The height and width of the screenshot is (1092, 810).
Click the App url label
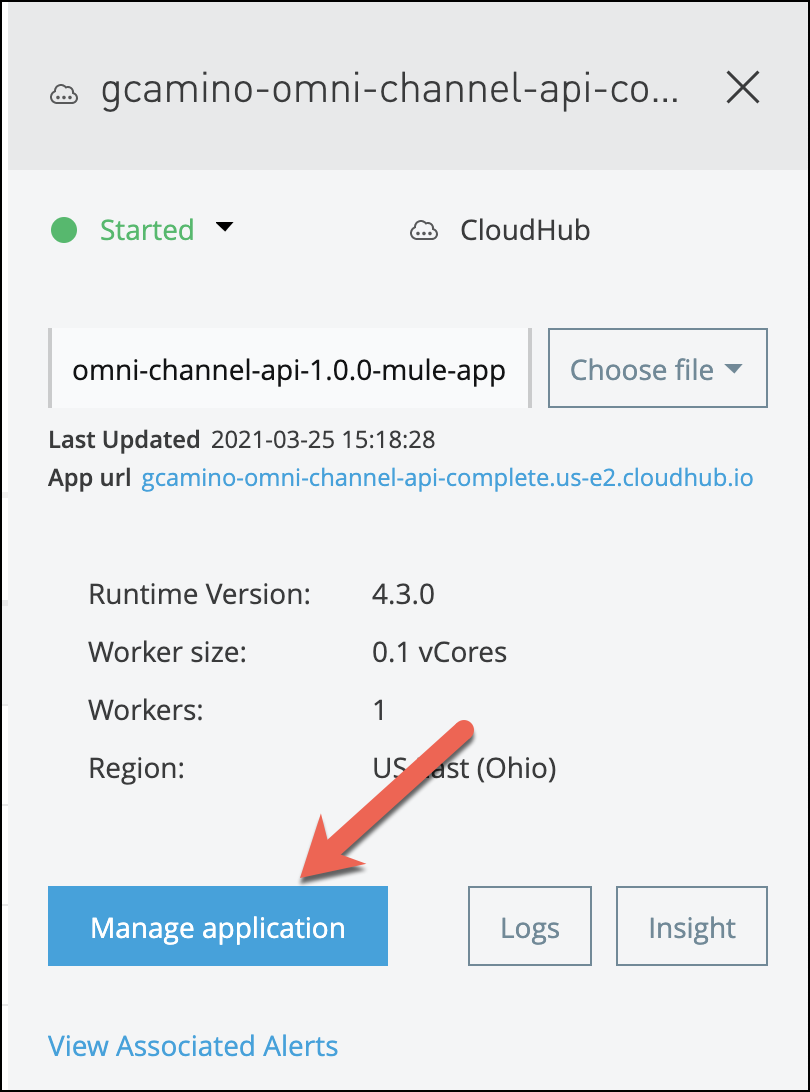(89, 478)
